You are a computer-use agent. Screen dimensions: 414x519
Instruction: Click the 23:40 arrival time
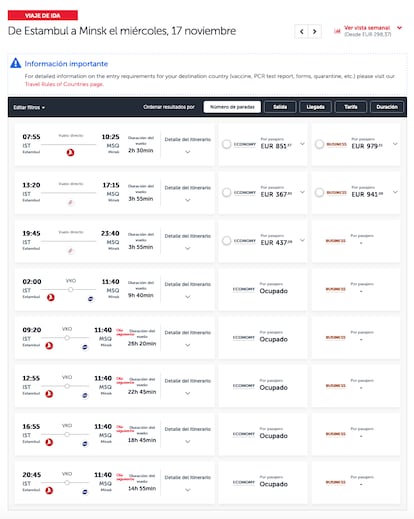(x=110, y=233)
